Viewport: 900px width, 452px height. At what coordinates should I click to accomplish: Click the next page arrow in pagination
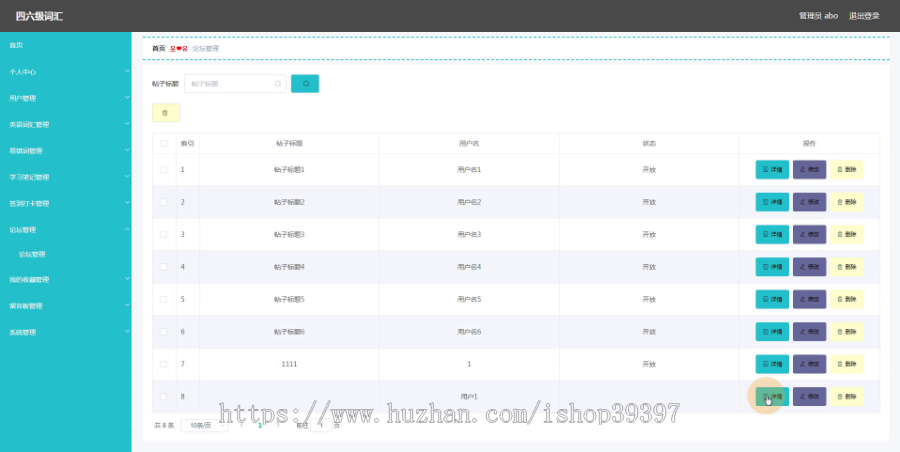278,426
